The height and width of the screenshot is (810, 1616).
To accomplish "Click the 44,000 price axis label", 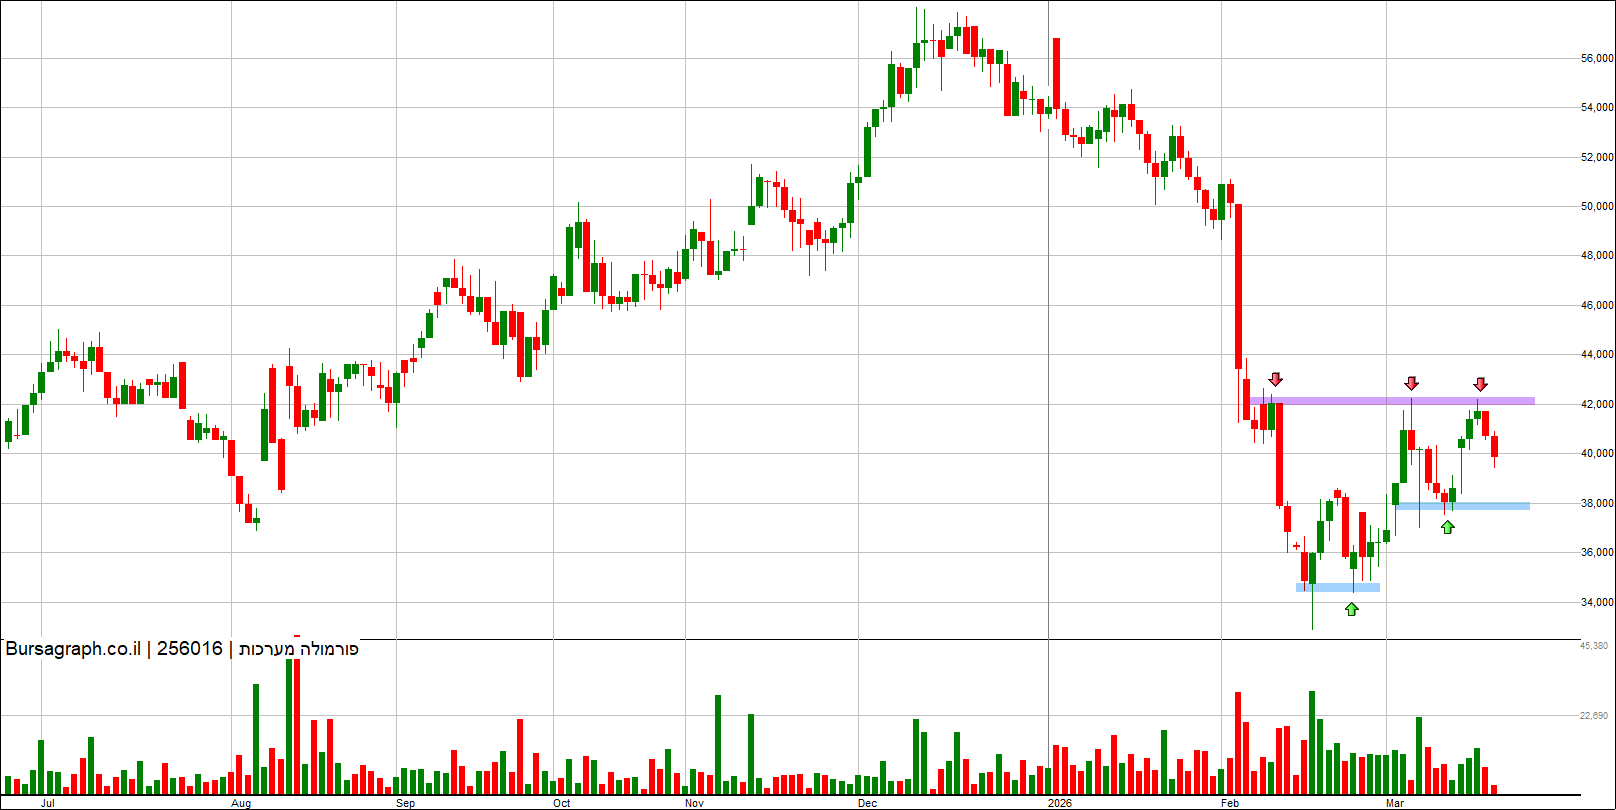I will point(1597,354).
